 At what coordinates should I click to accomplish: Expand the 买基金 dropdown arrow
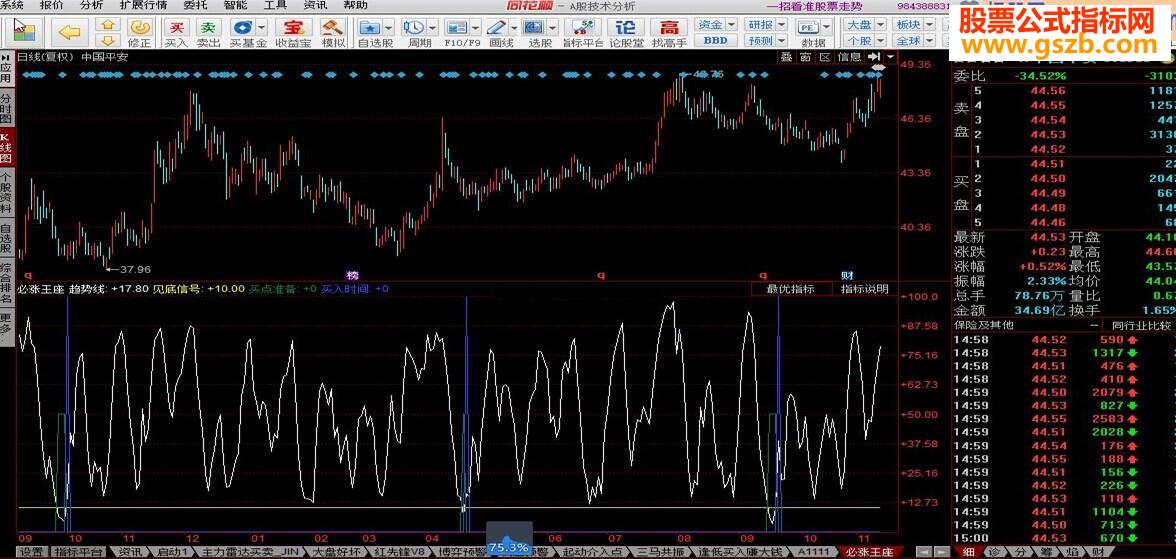click(x=263, y=27)
